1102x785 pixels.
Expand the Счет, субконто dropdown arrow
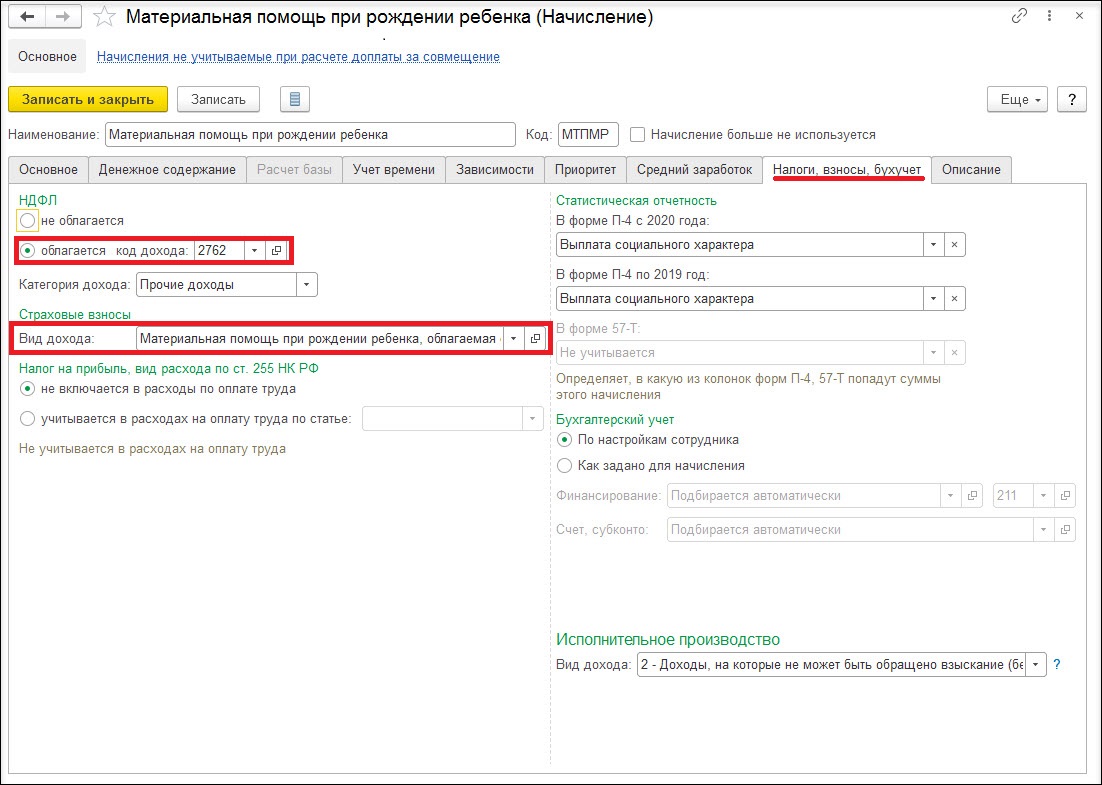[1043, 530]
